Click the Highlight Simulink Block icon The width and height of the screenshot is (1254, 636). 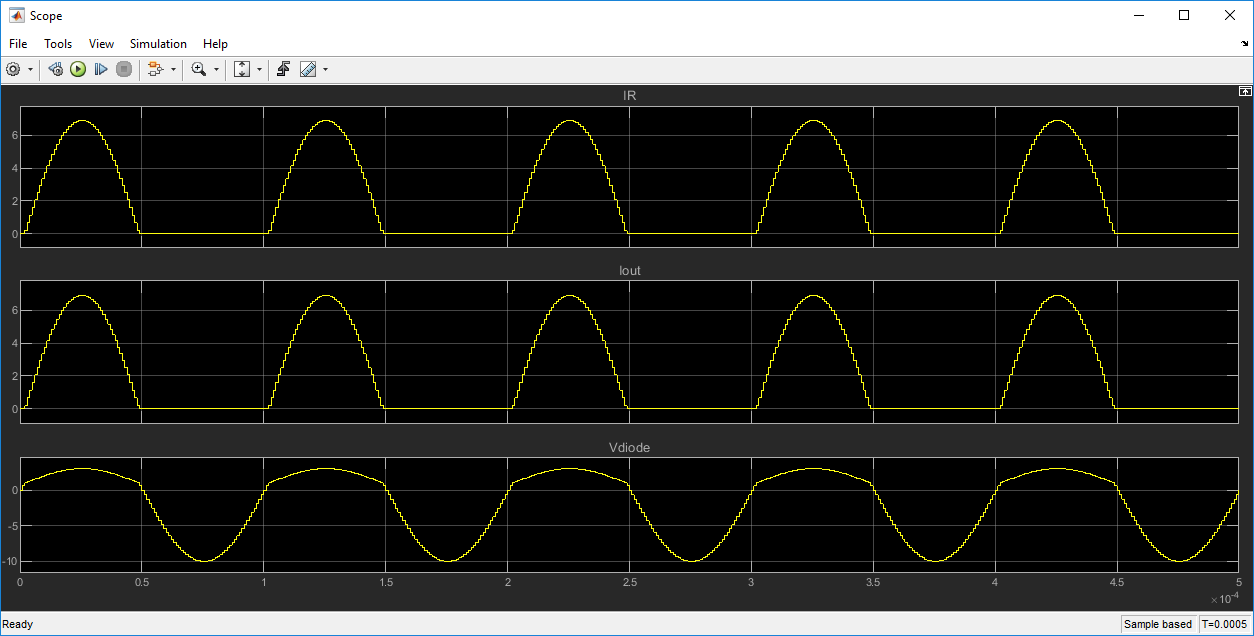pos(155,69)
